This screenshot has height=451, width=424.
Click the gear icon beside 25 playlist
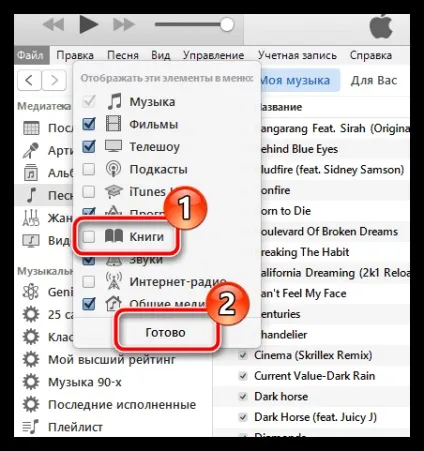[x=31, y=314]
